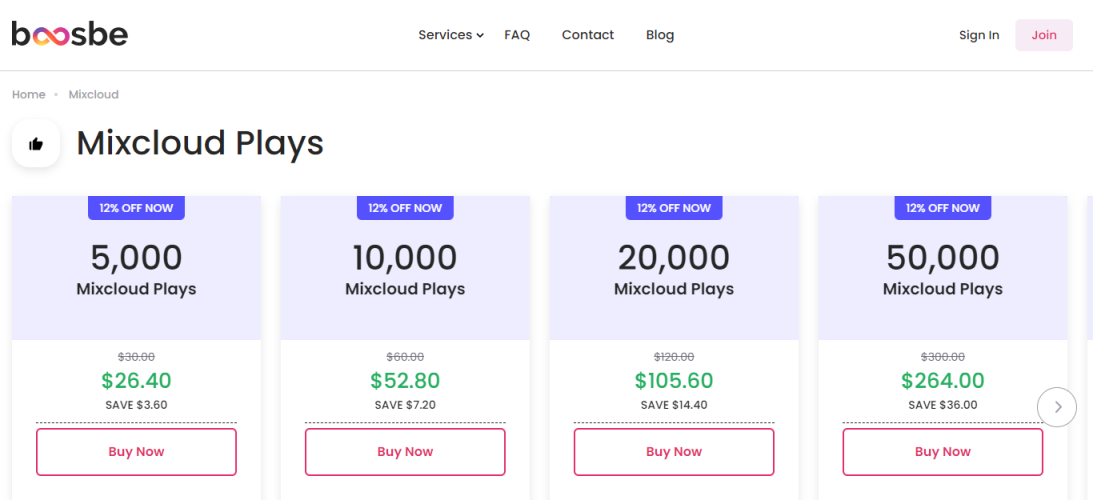The width and height of the screenshot is (1093, 500).
Task: Click the thumbs-up icon beside Mixcloud Plays
Action: (x=36, y=144)
